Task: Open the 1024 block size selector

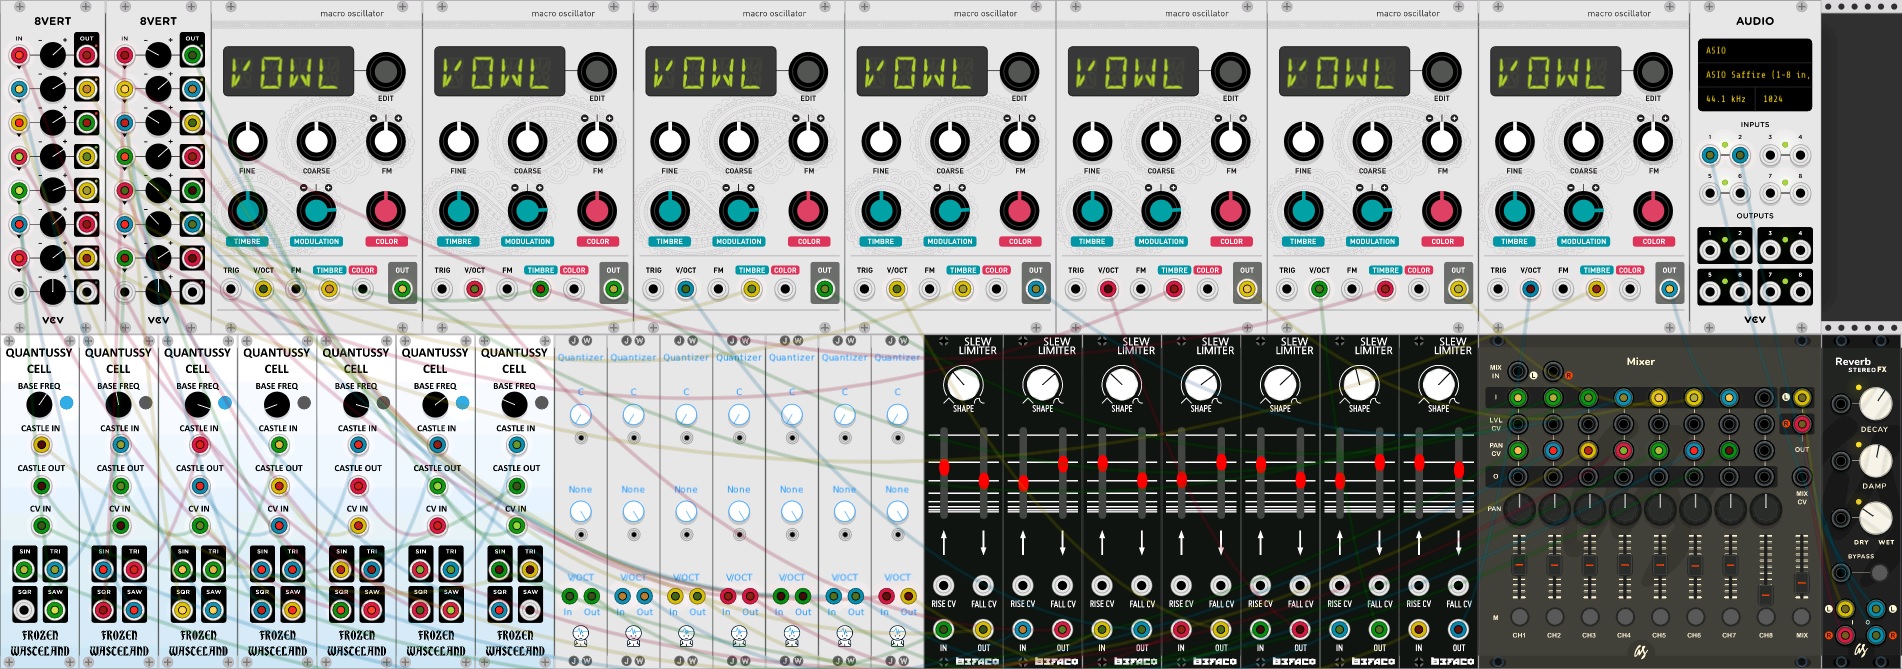Action: coord(1783,99)
